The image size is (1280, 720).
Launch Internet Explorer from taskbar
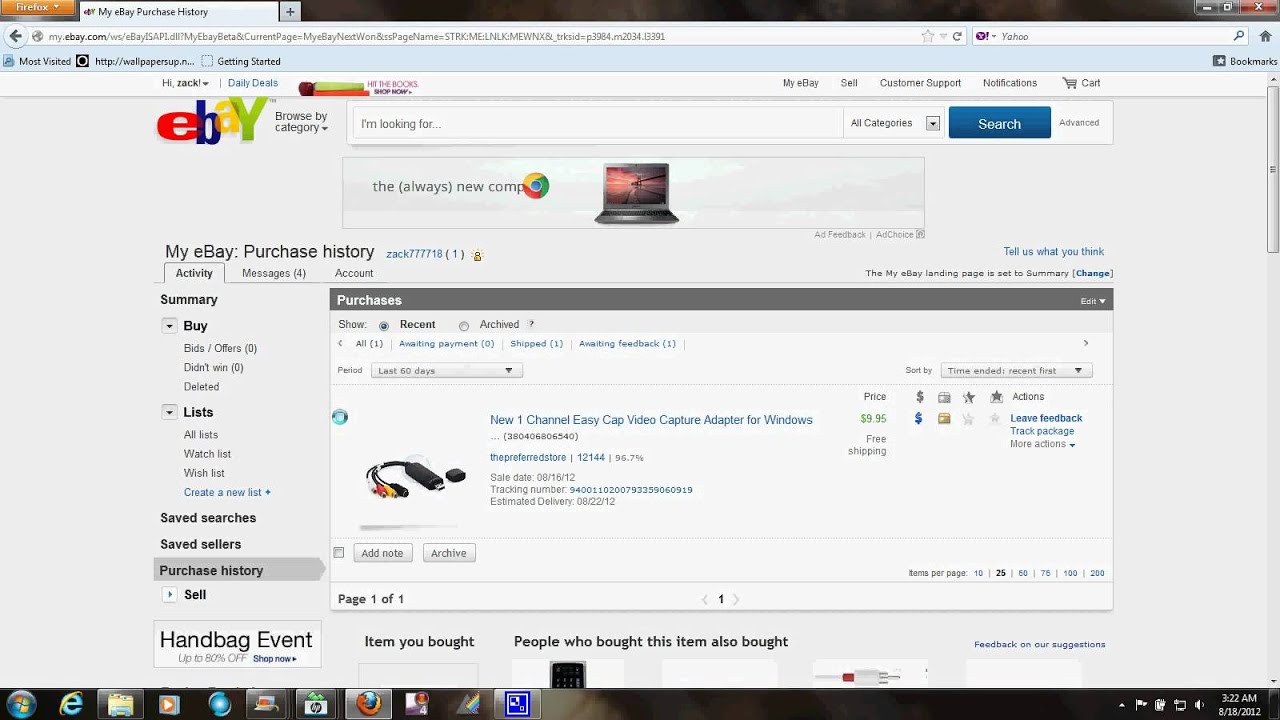coord(71,704)
